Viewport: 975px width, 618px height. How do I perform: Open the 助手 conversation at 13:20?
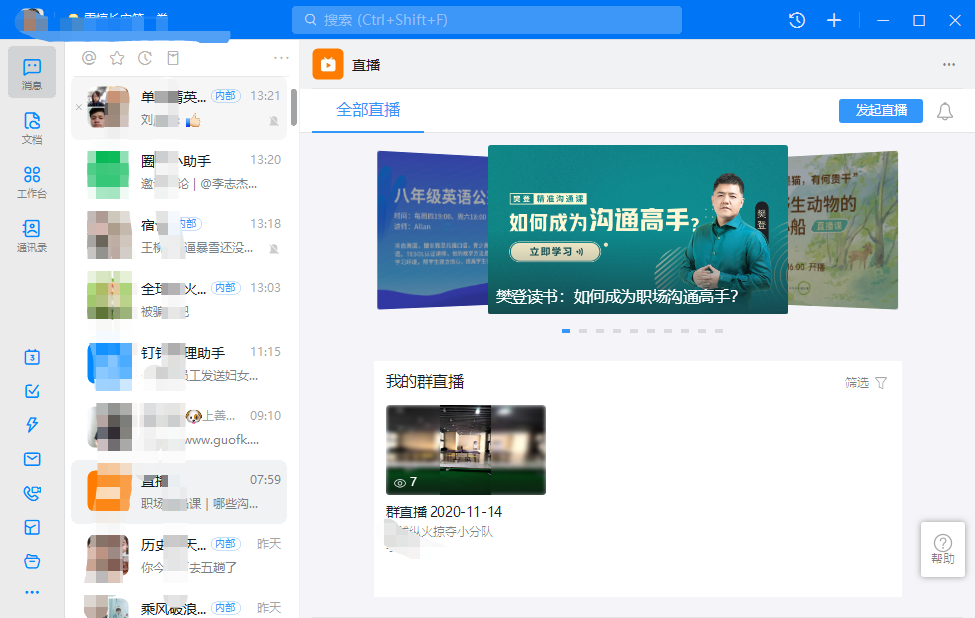[x=179, y=172]
